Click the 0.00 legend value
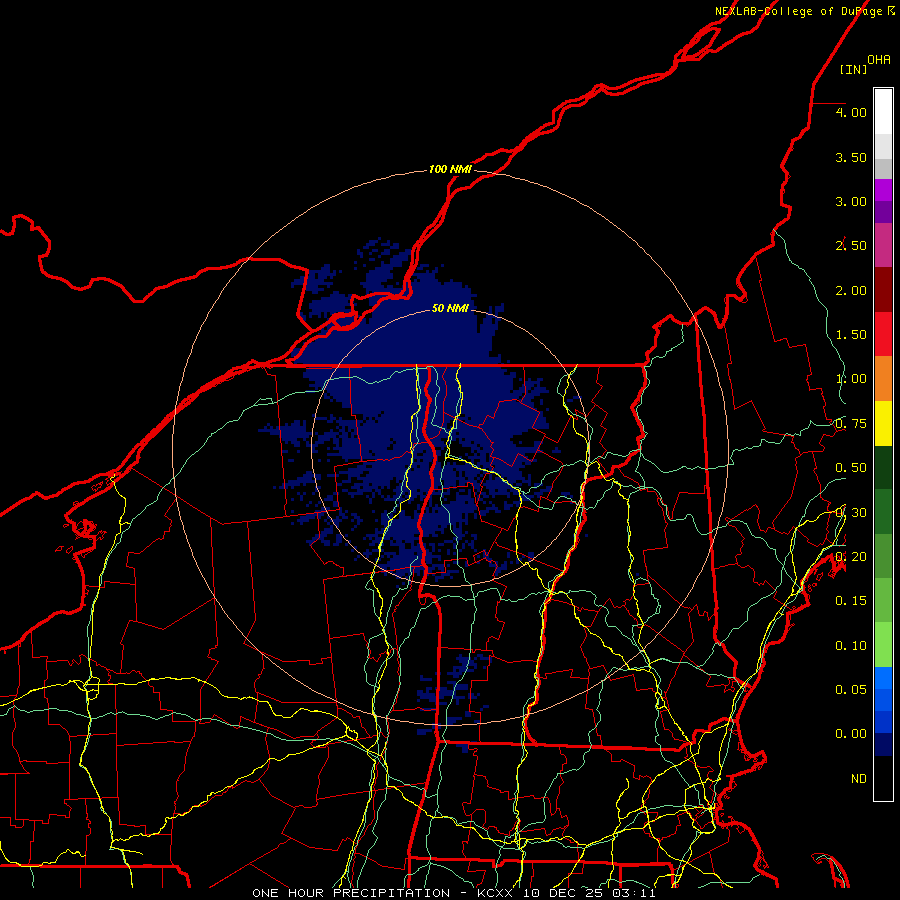The height and width of the screenshot is (900, 900). [851, 734]
